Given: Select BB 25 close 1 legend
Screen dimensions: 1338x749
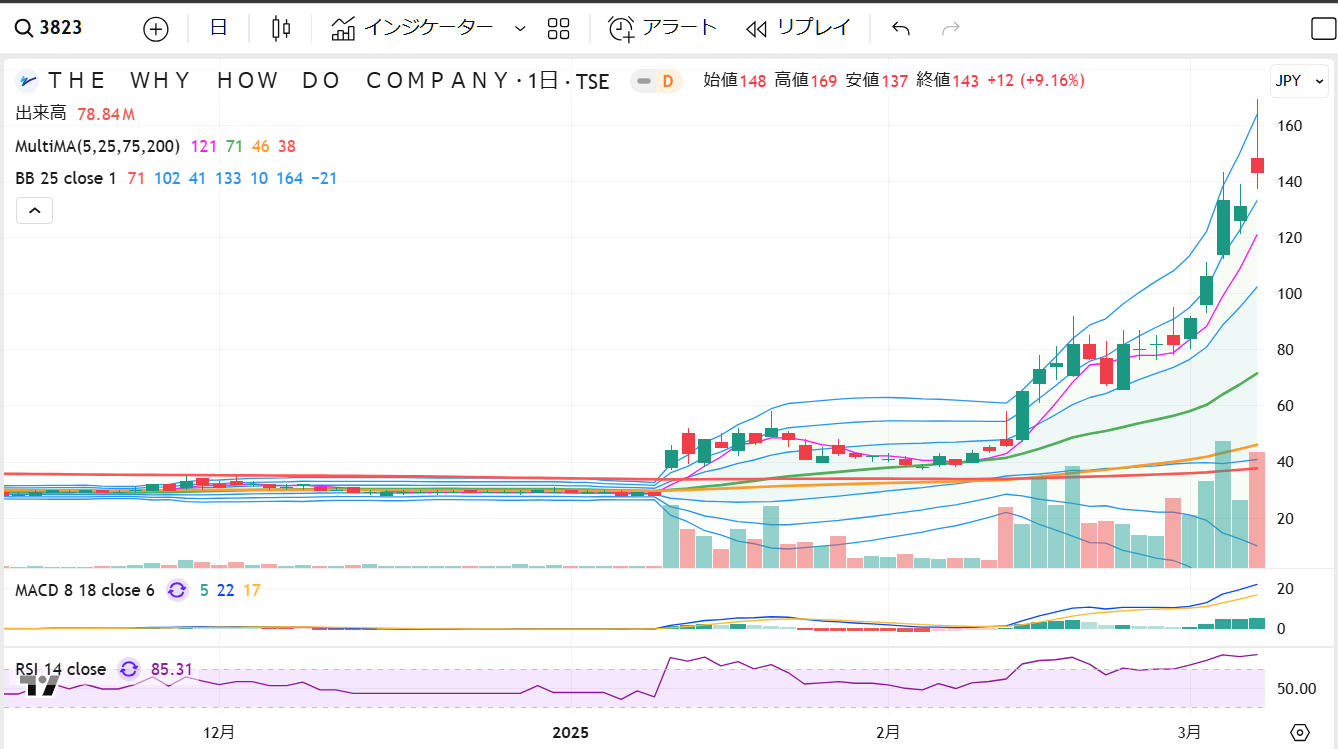Looking at the screenshot, I should click(x=66, y=179).
